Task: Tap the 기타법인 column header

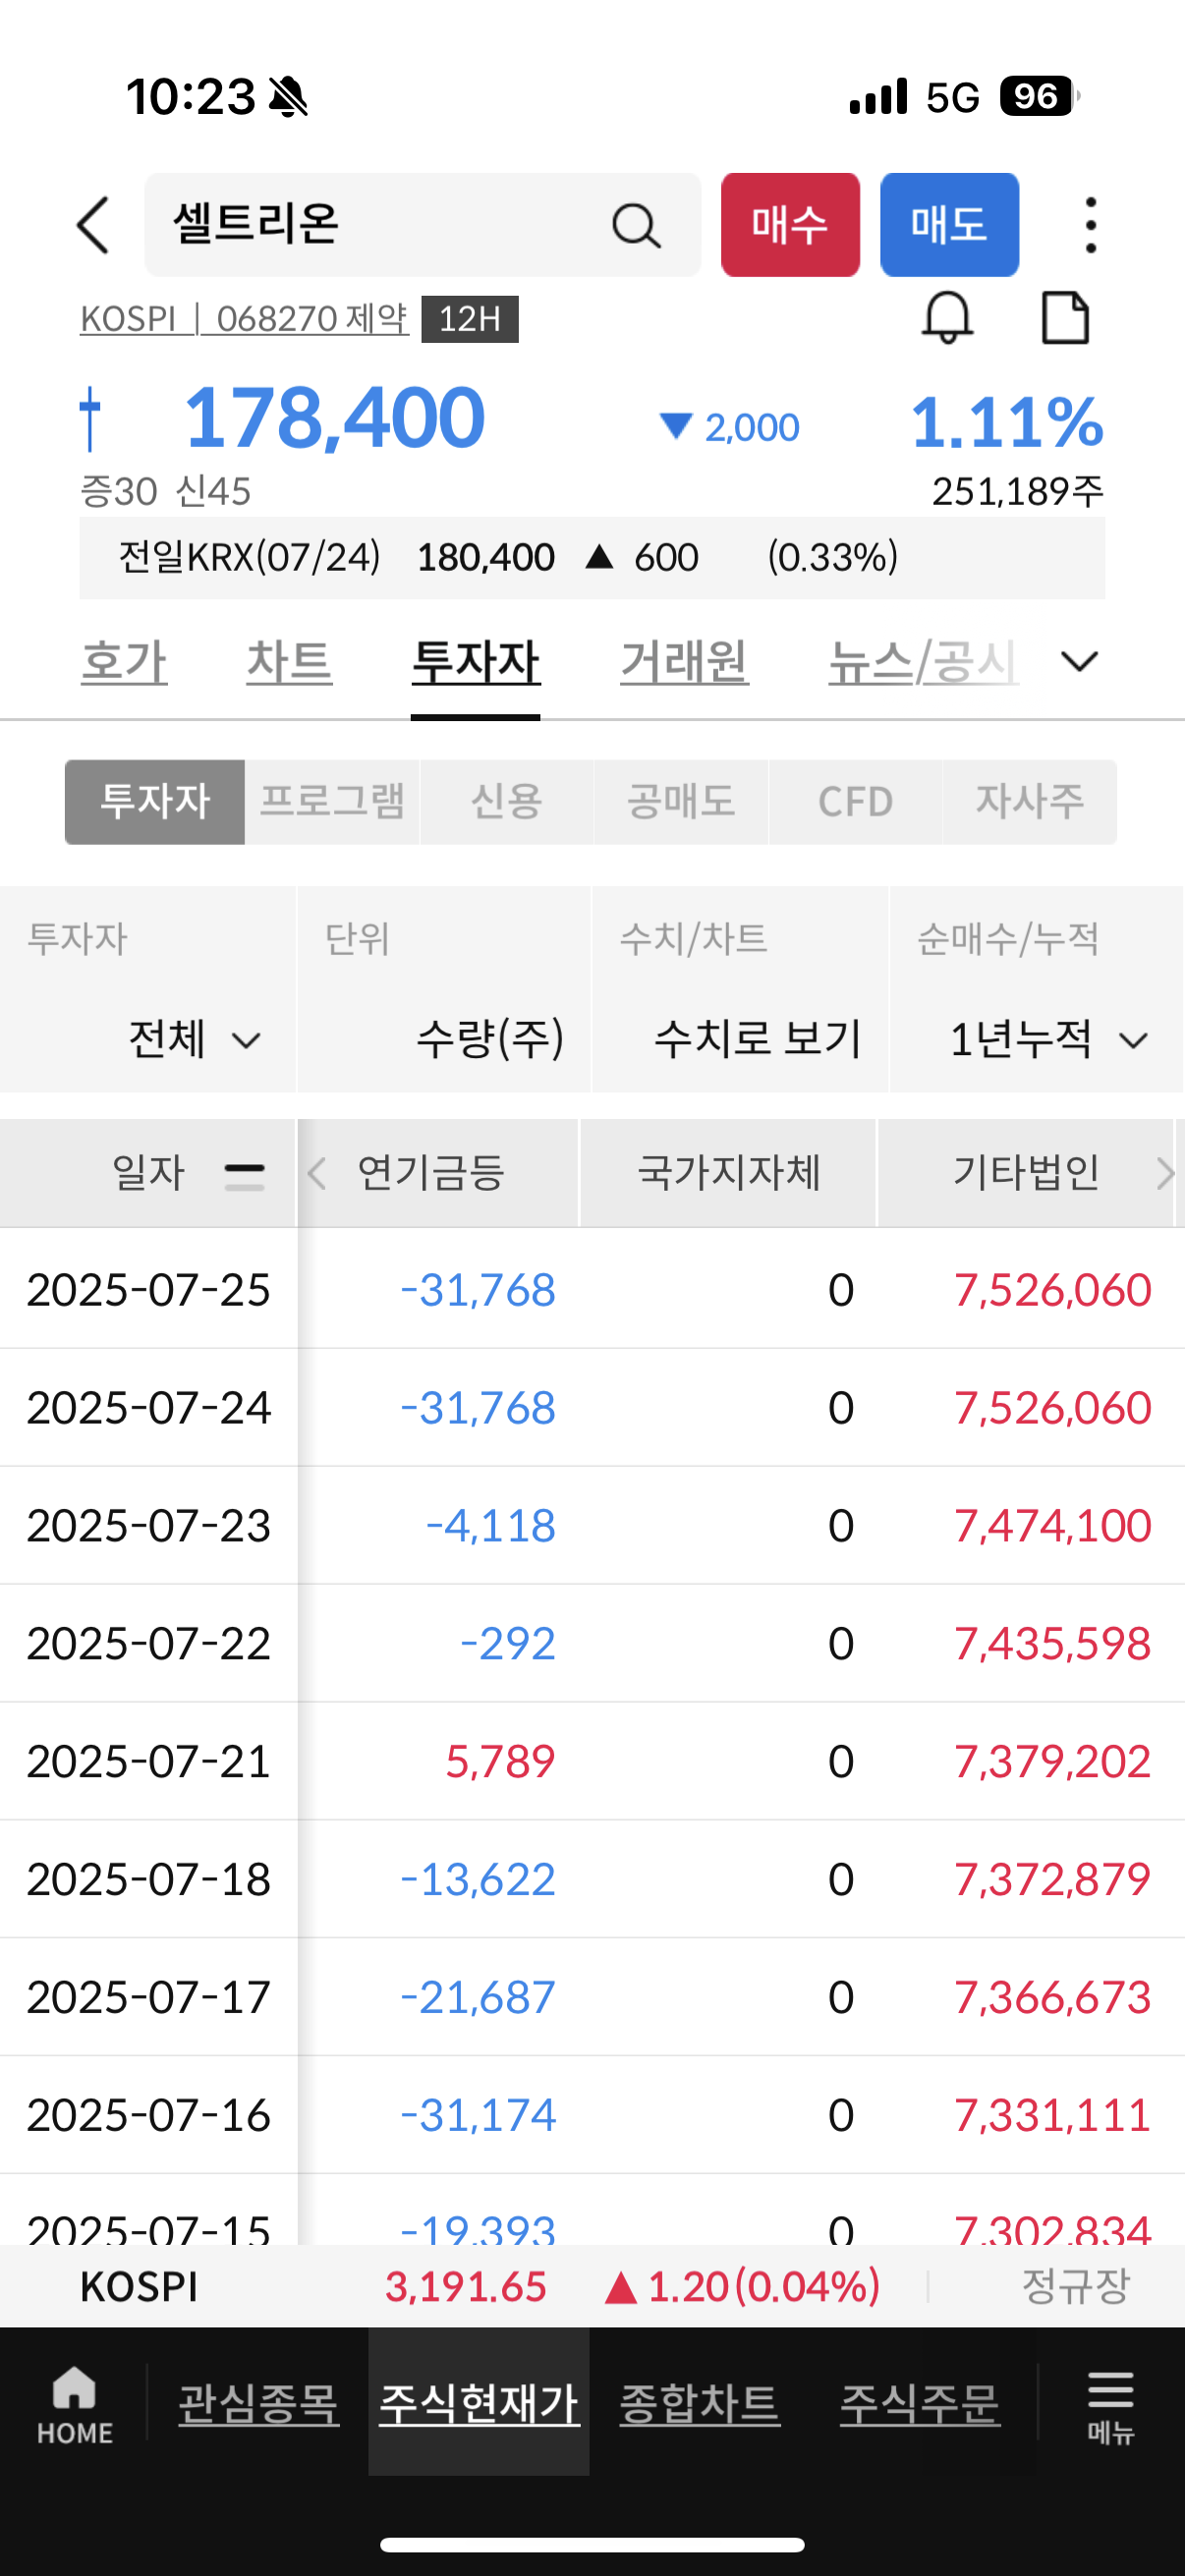Action: [x=1026, y=1173]
